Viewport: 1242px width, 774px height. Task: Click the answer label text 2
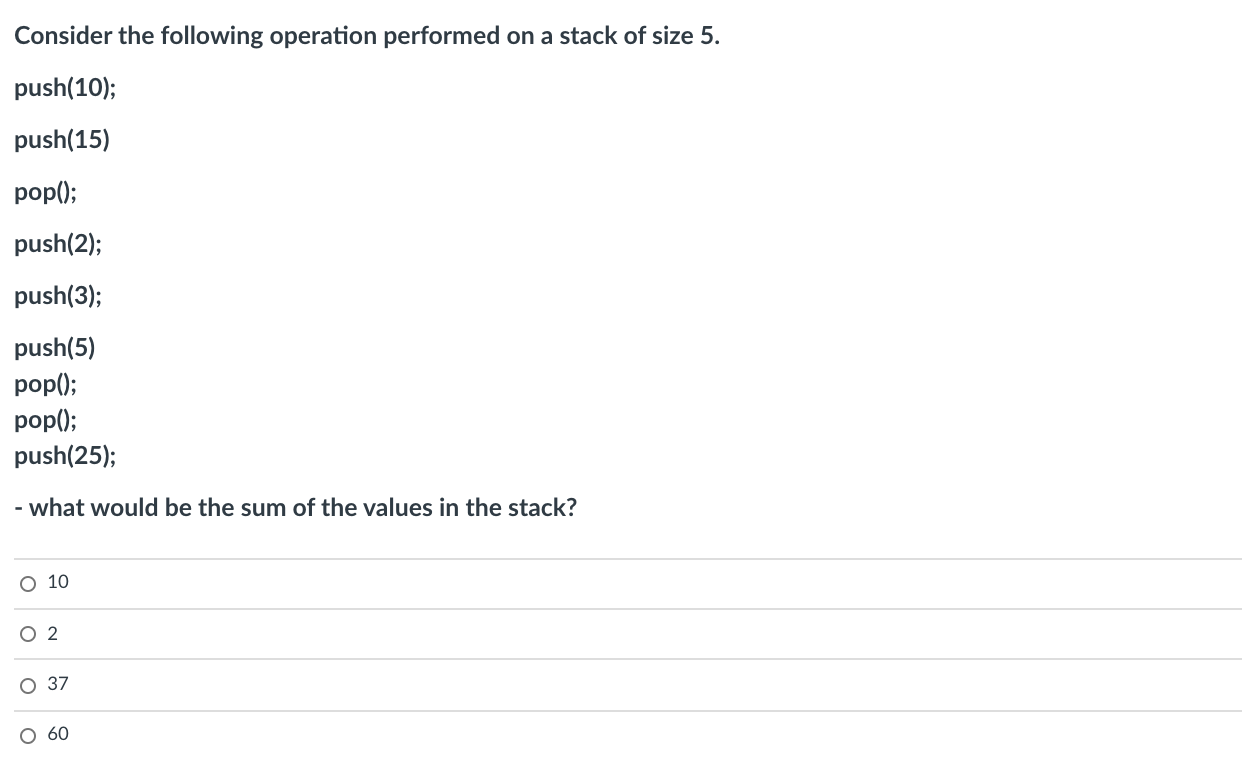tap(53, 633)
